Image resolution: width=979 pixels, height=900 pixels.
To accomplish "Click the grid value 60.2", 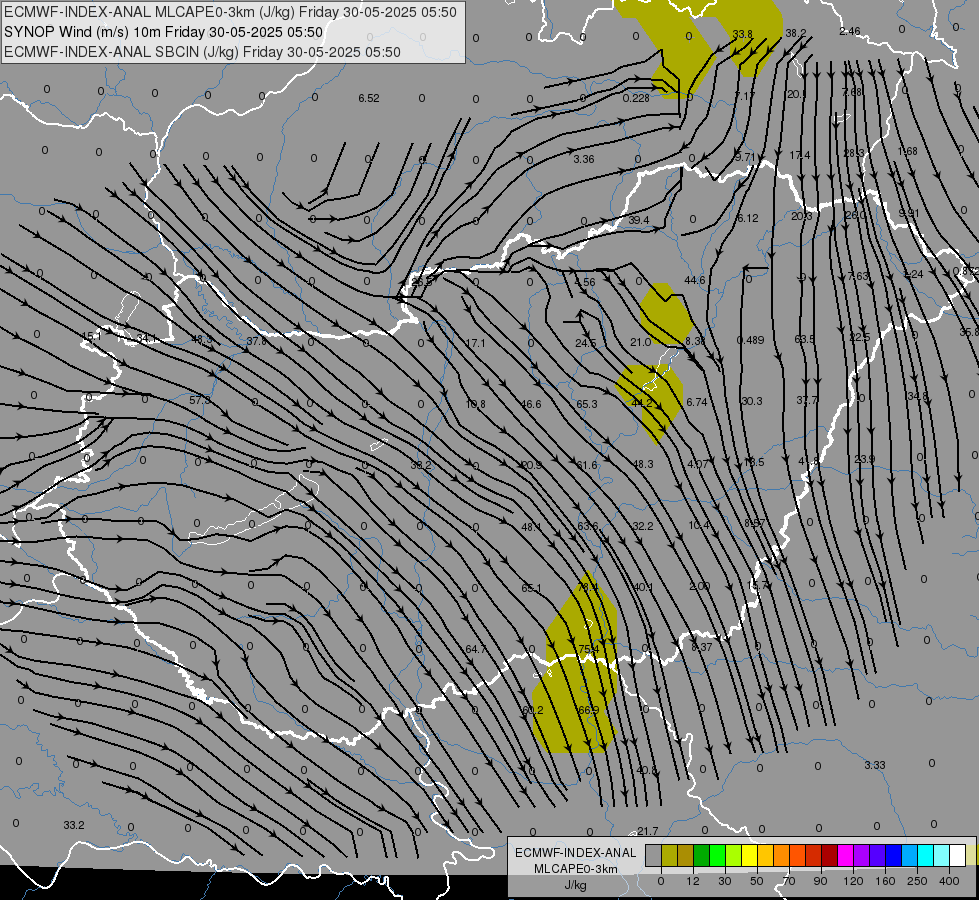I will tap(533, 711).
